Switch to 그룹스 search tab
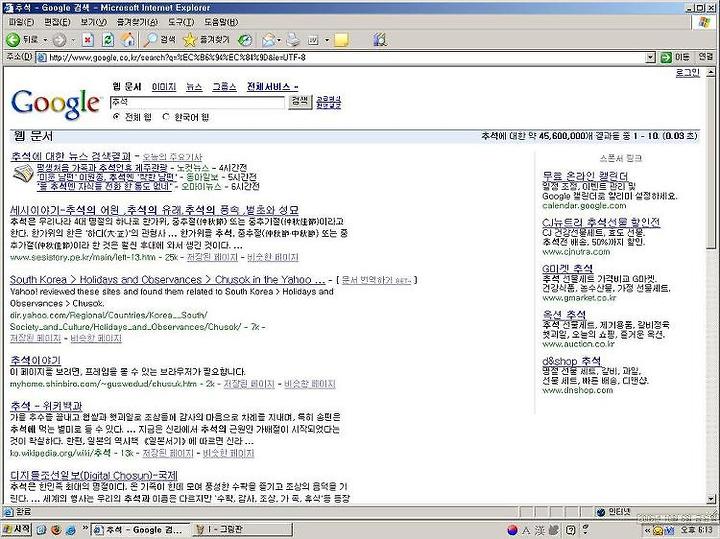This screenshot has width=720, height=539. [224, 87]
